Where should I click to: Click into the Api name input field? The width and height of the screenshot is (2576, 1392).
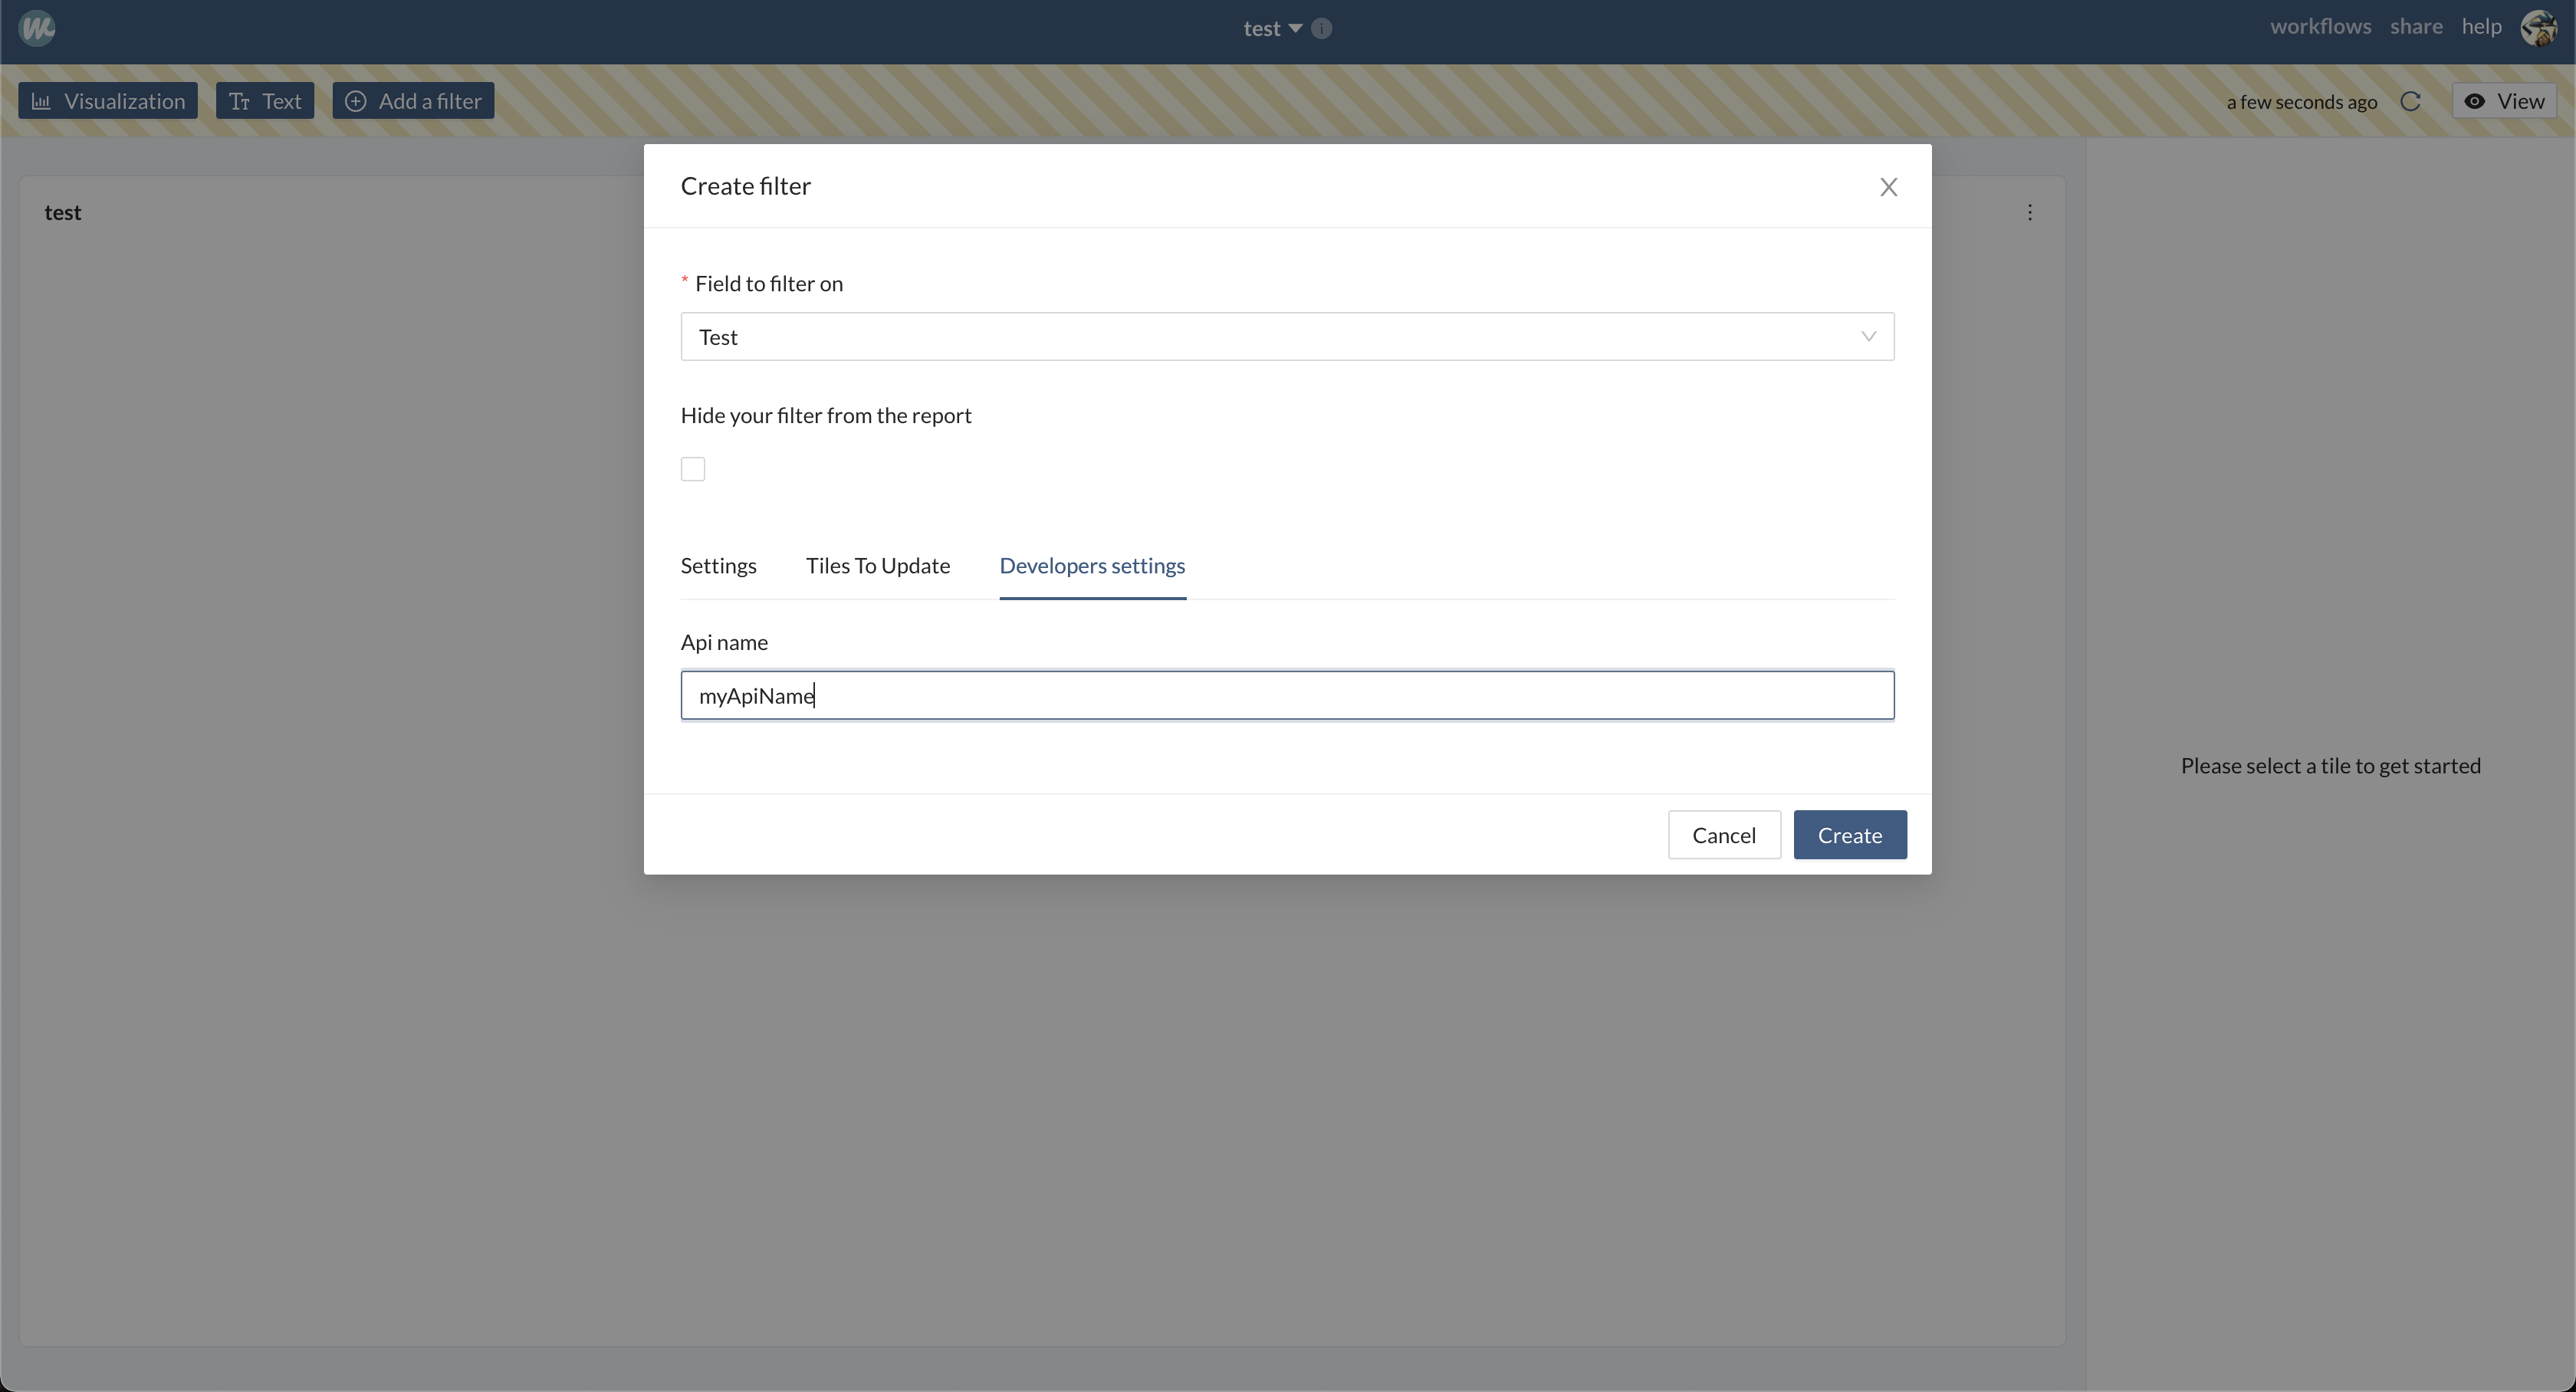1287,696
